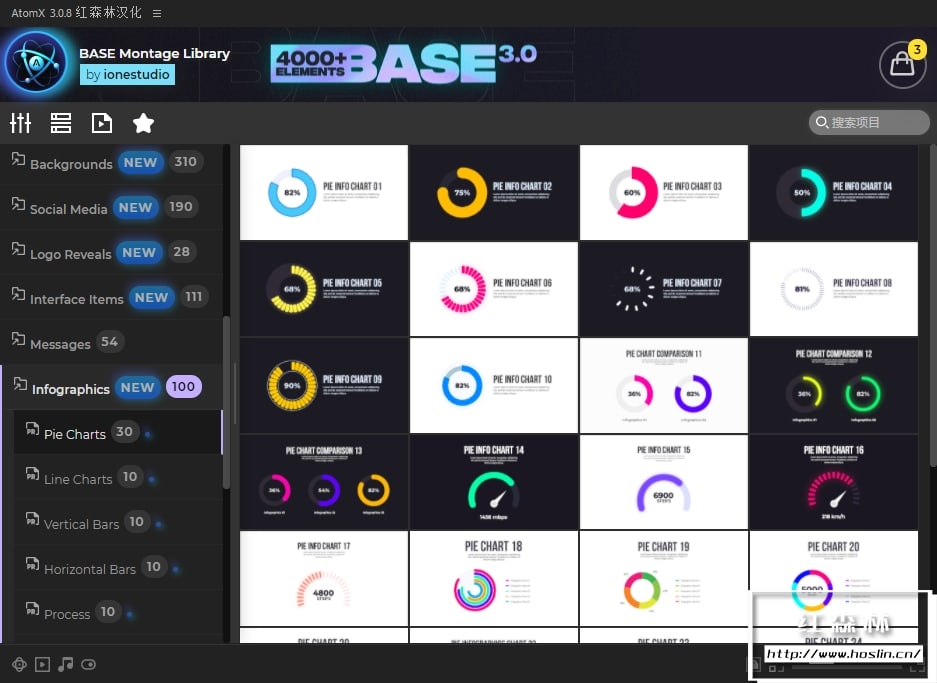Click the 4000+ Elements BASE 3.0 banner

403,63
